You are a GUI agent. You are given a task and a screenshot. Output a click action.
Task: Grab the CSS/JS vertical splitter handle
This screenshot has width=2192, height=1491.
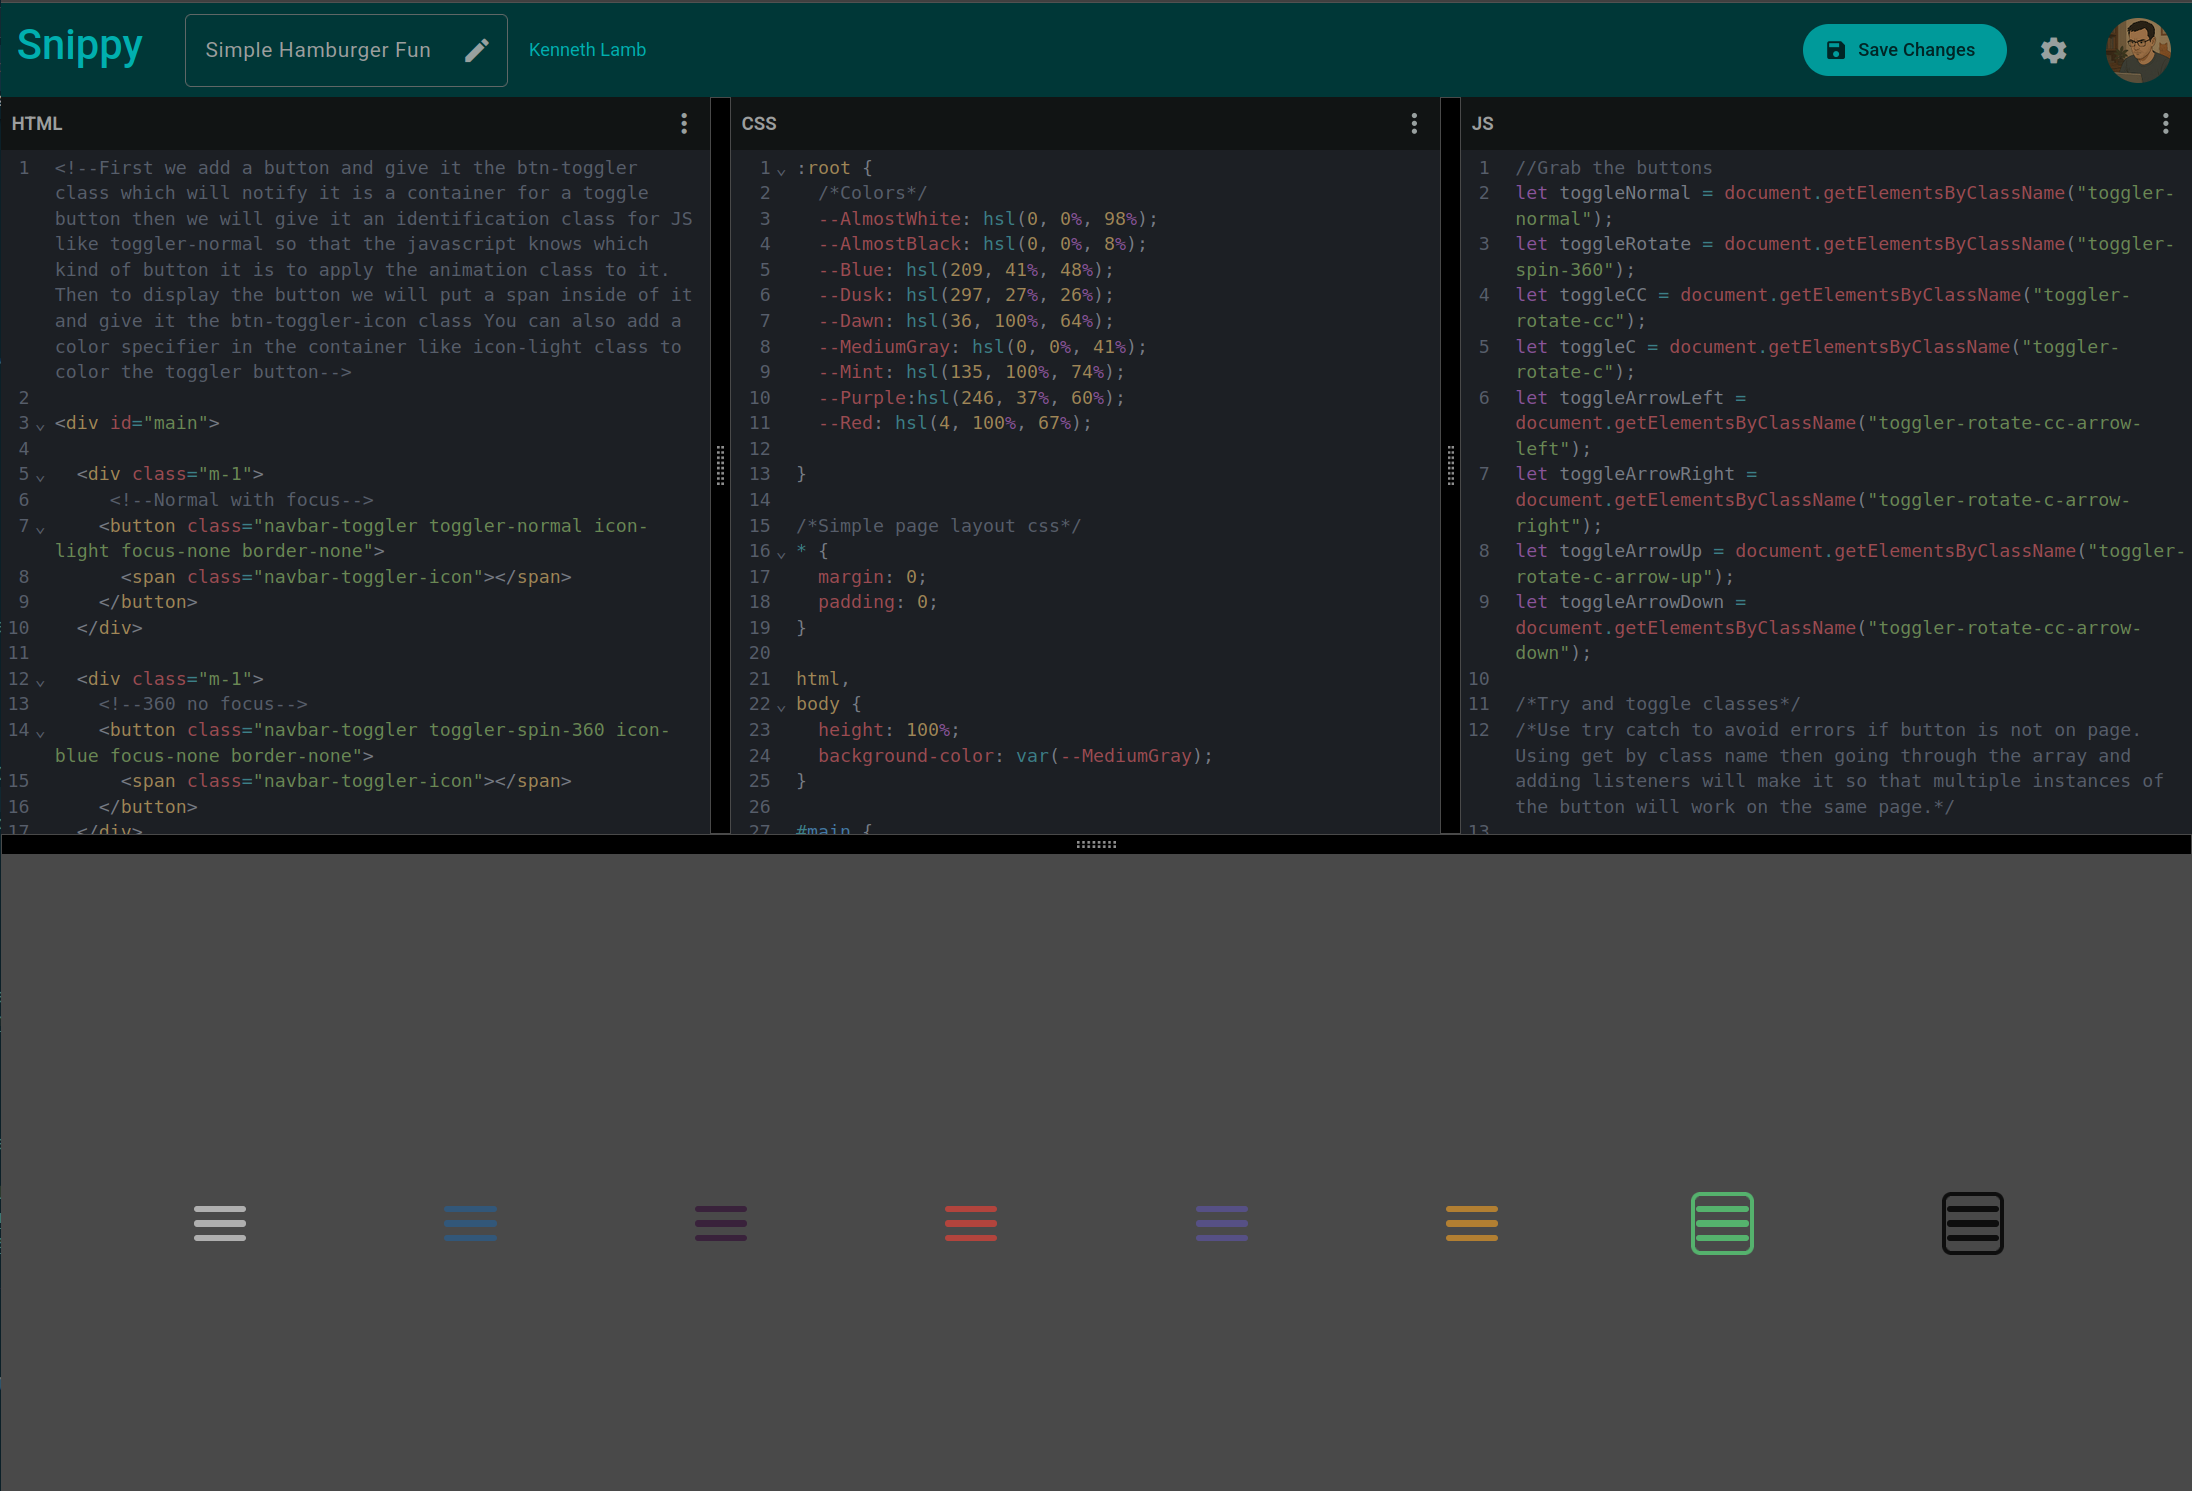click(x=1451, y=465)
